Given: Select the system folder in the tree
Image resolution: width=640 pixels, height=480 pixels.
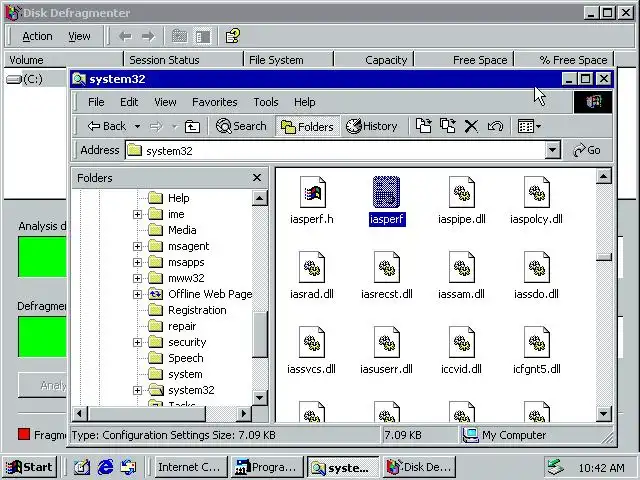Looking at the screenshot, I should (x=185, y=374).
